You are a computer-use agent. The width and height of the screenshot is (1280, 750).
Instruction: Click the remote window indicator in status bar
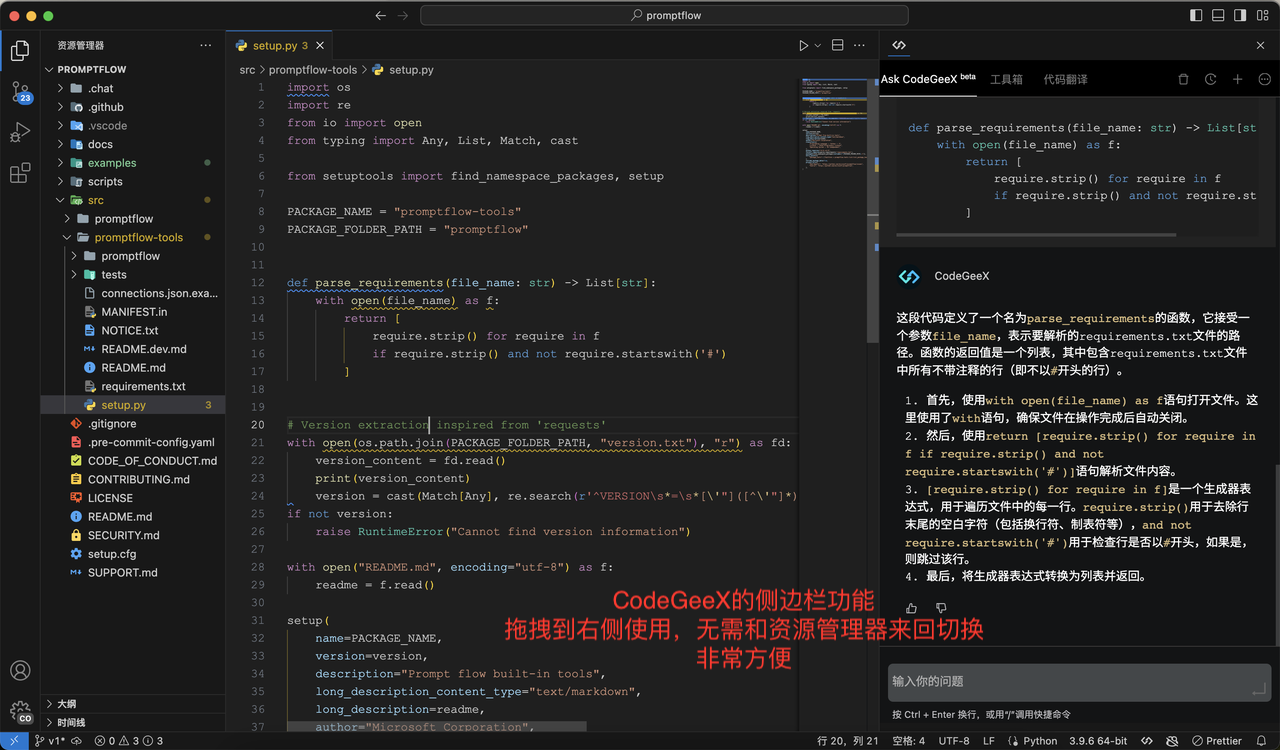pos(13,741)
